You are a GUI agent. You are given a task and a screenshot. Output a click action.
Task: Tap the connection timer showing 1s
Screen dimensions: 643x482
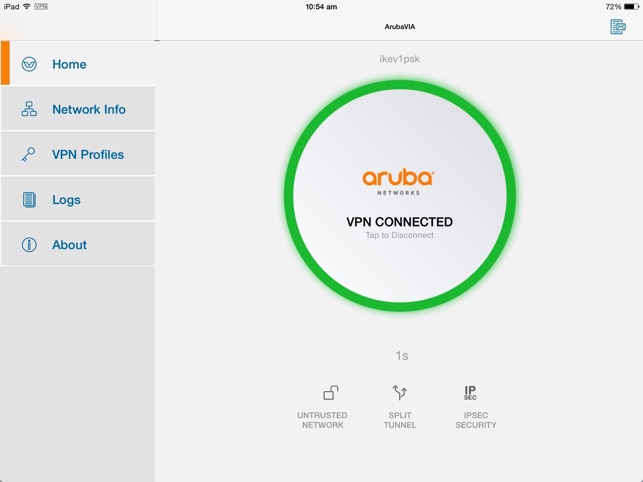tap(401, 356)
